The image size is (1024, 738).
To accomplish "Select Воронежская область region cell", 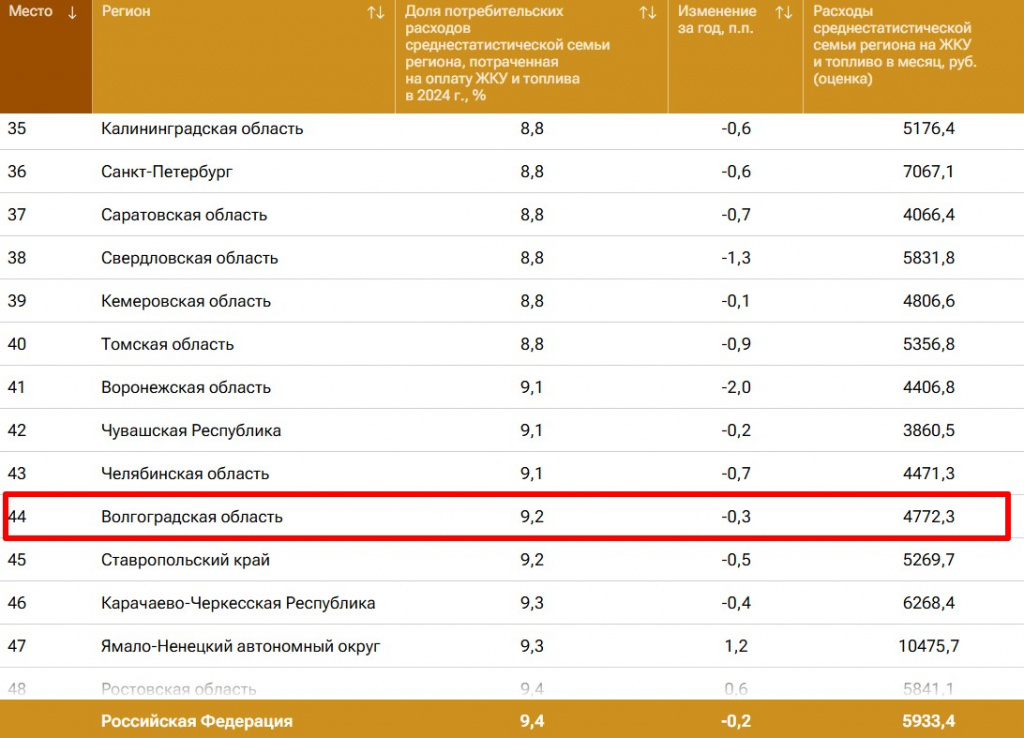I will 185,387.
